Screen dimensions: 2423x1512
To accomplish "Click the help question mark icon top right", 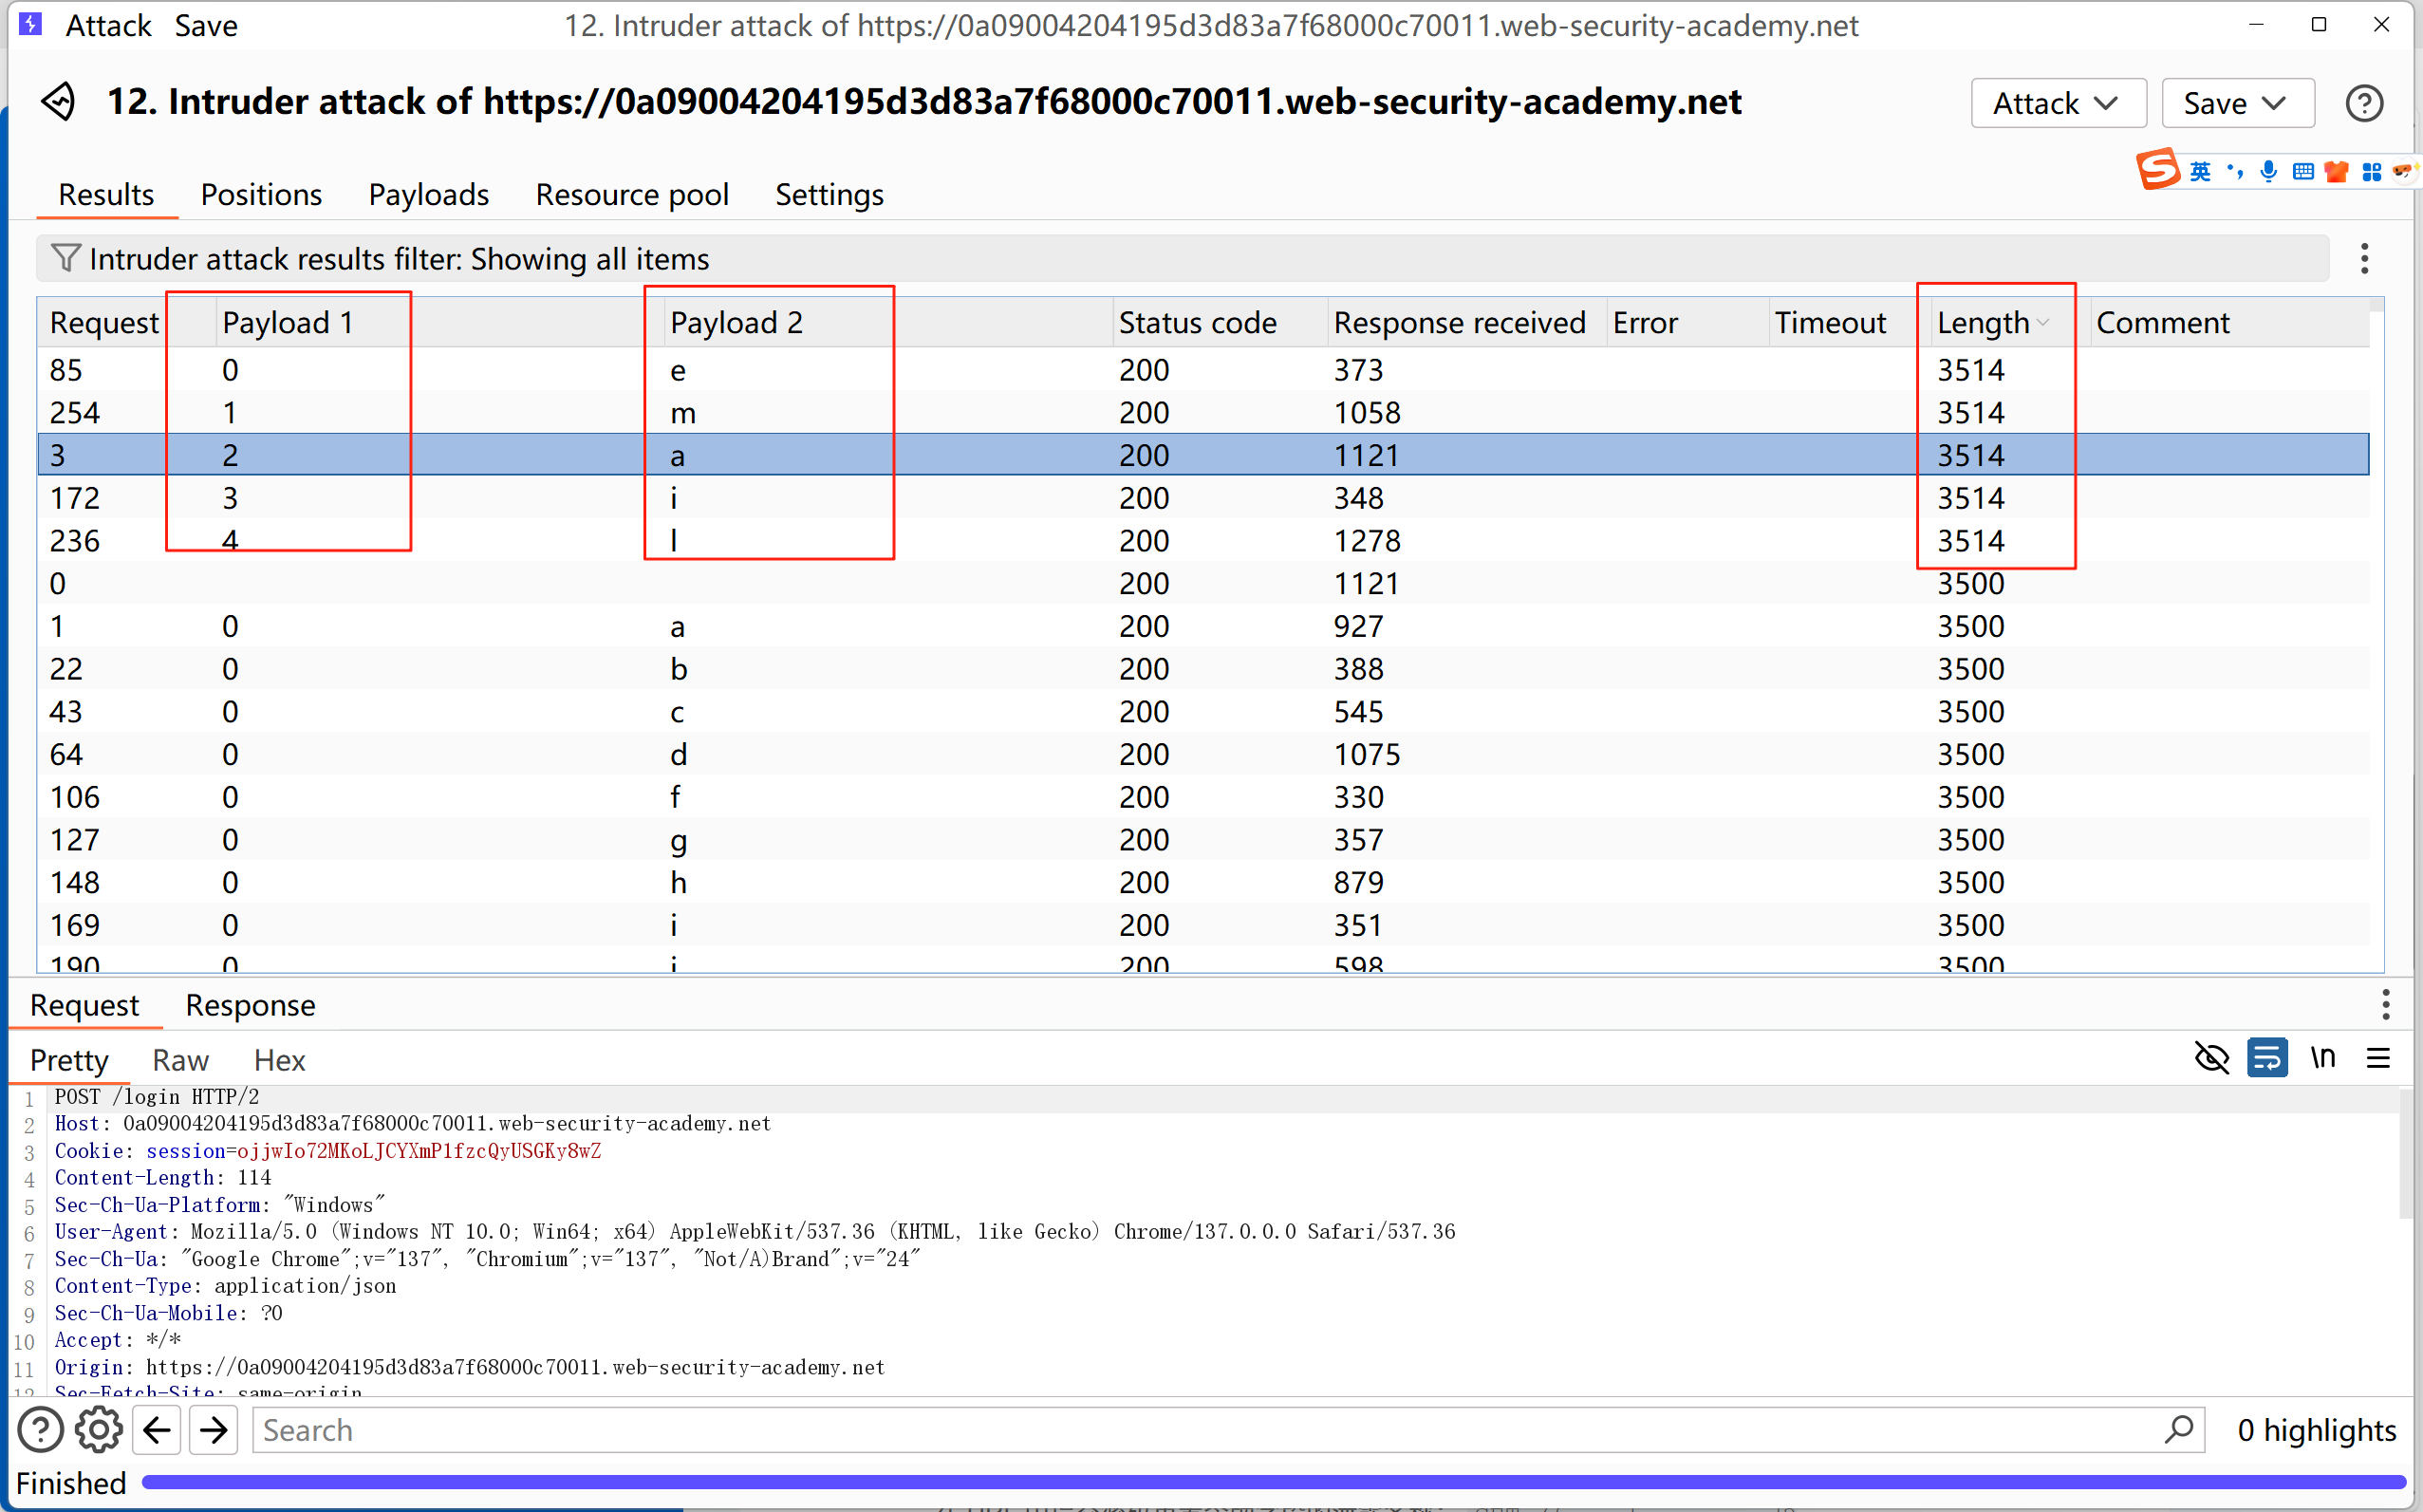I will [x=2363, y=103].
